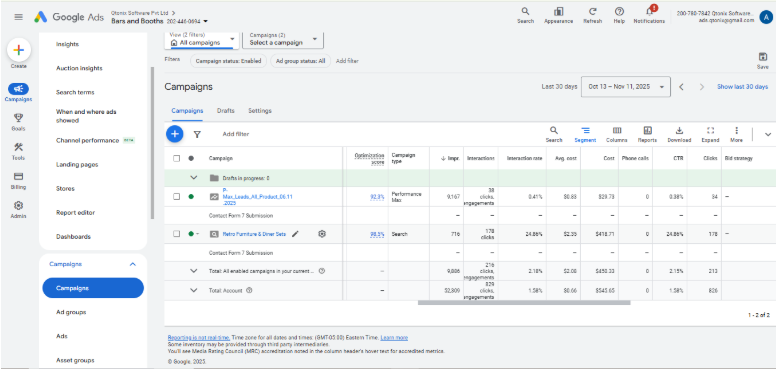Check the Retro Furniture & Diner Sets checkbox

[x=176, y=234]
